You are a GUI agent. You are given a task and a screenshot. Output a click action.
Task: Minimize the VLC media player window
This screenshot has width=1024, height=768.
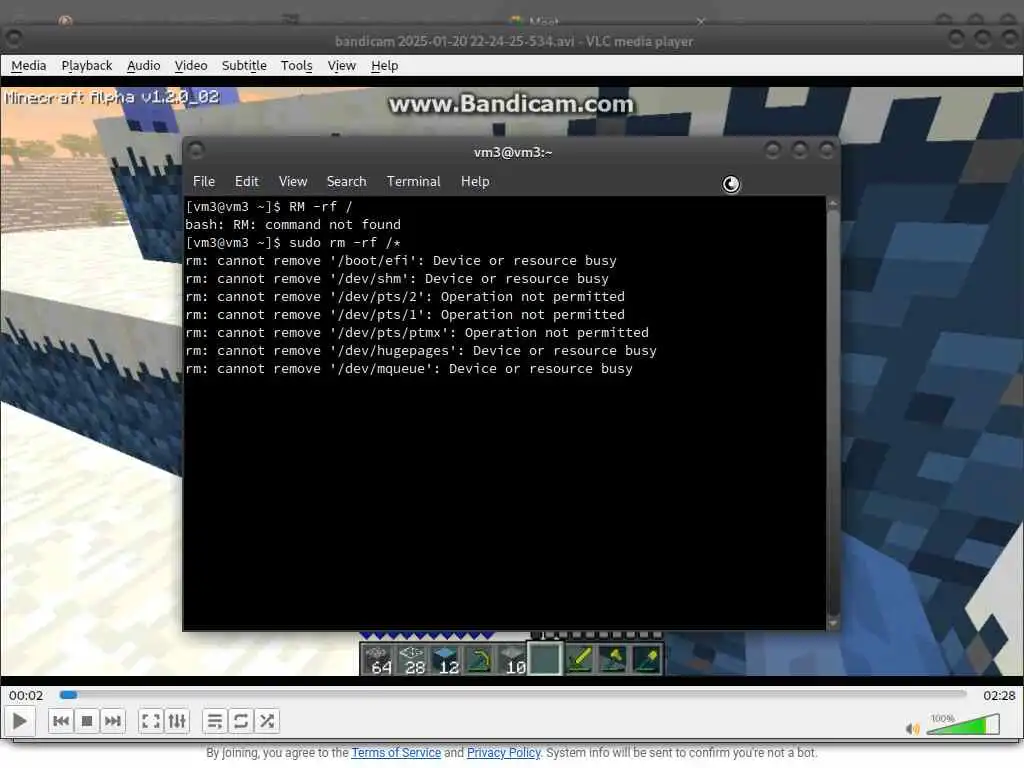click(956, 39)
